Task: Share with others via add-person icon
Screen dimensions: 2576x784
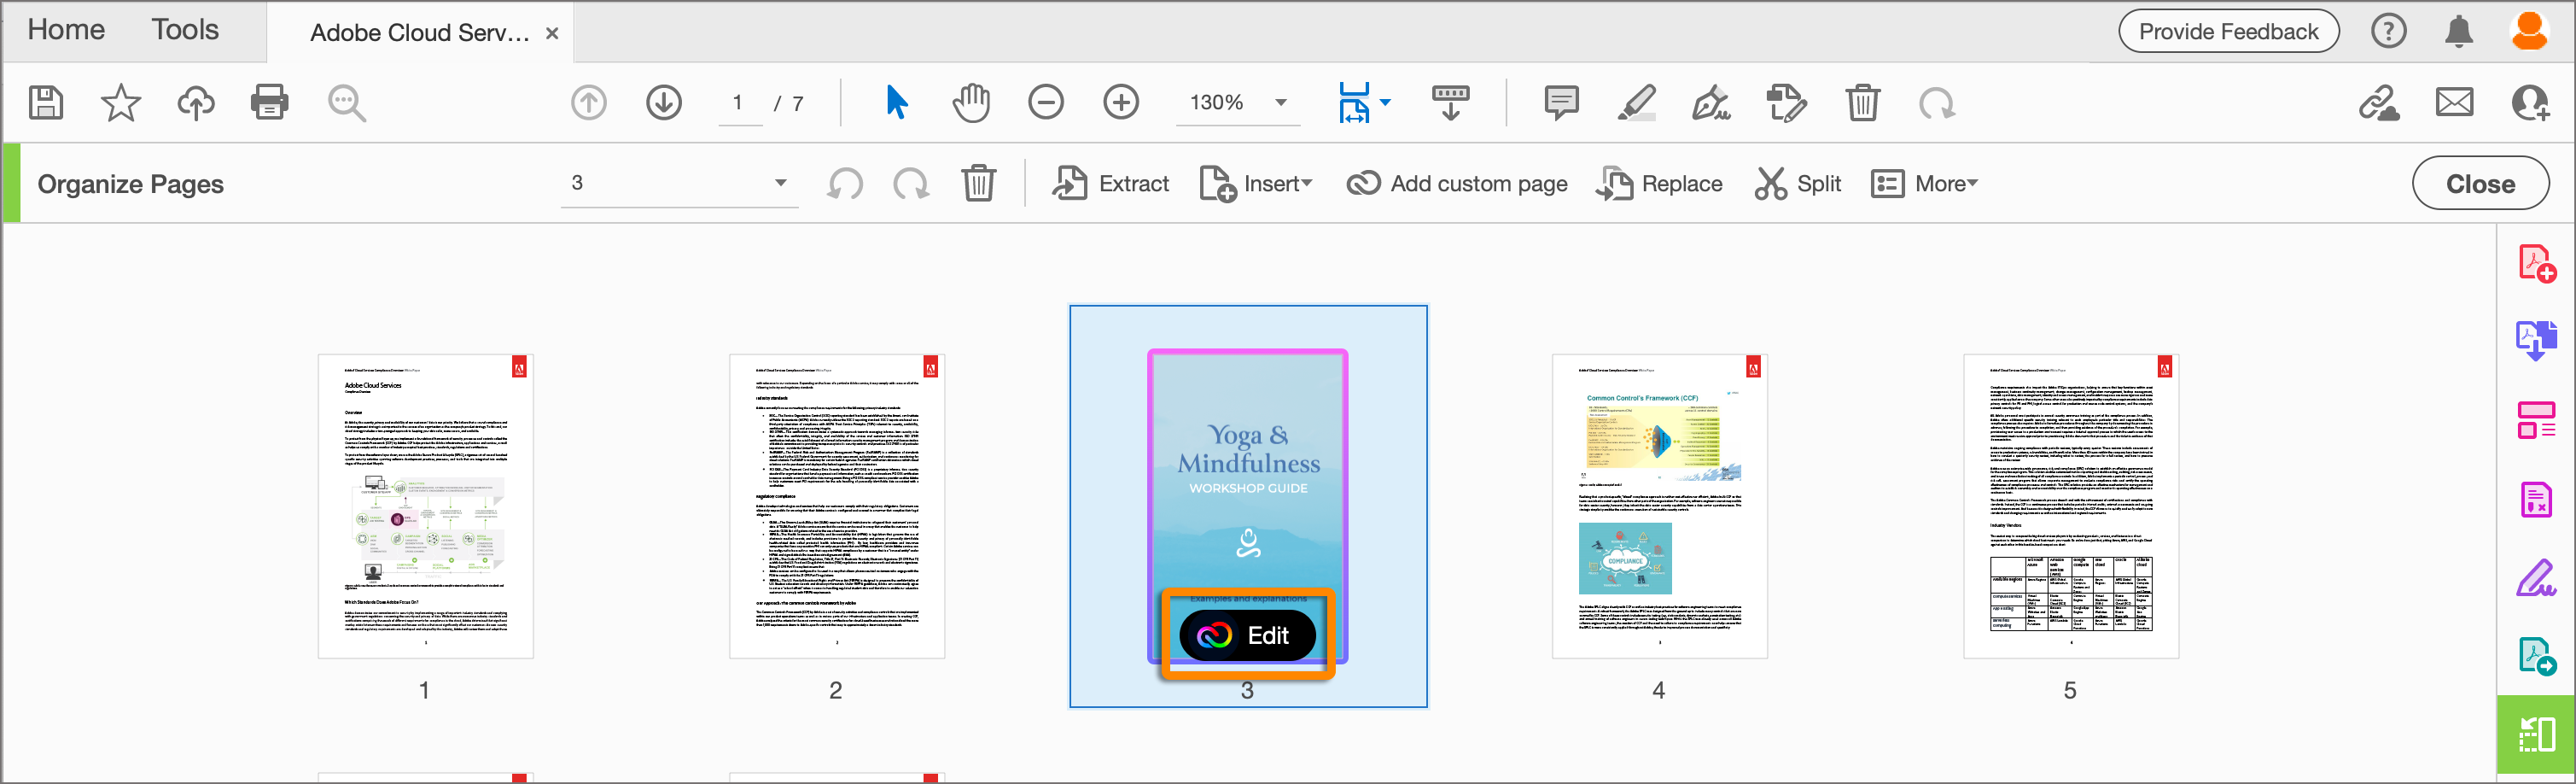Action: click(2530, 102)
